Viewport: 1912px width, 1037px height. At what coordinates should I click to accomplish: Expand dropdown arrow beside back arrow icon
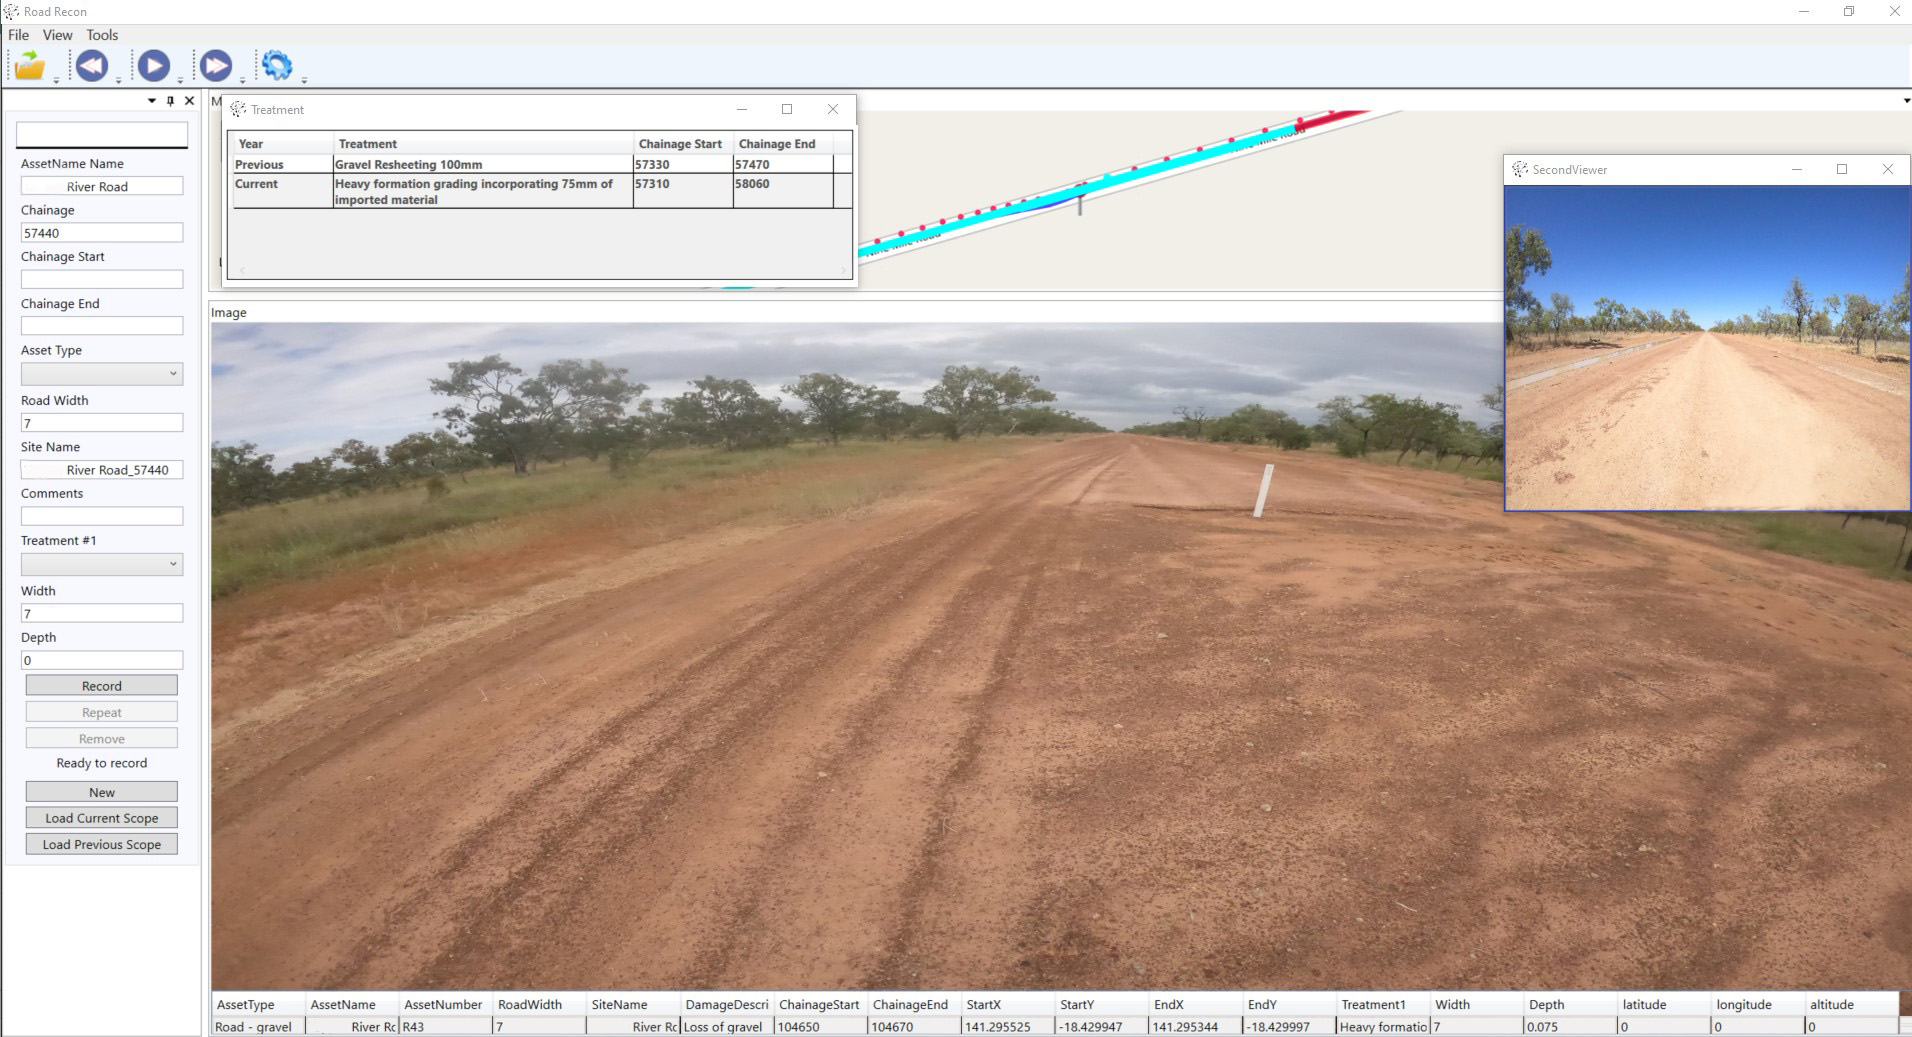coord(118,80)
